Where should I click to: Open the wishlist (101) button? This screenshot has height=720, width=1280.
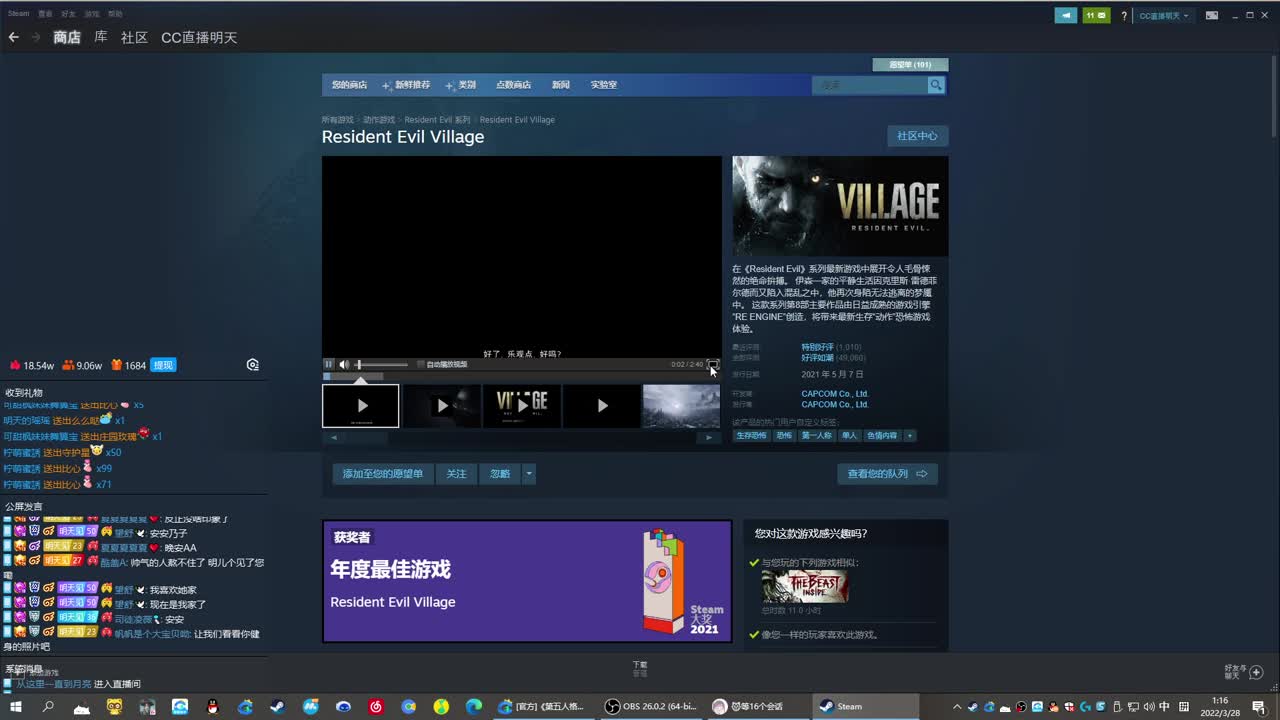(x=910, y=65)
